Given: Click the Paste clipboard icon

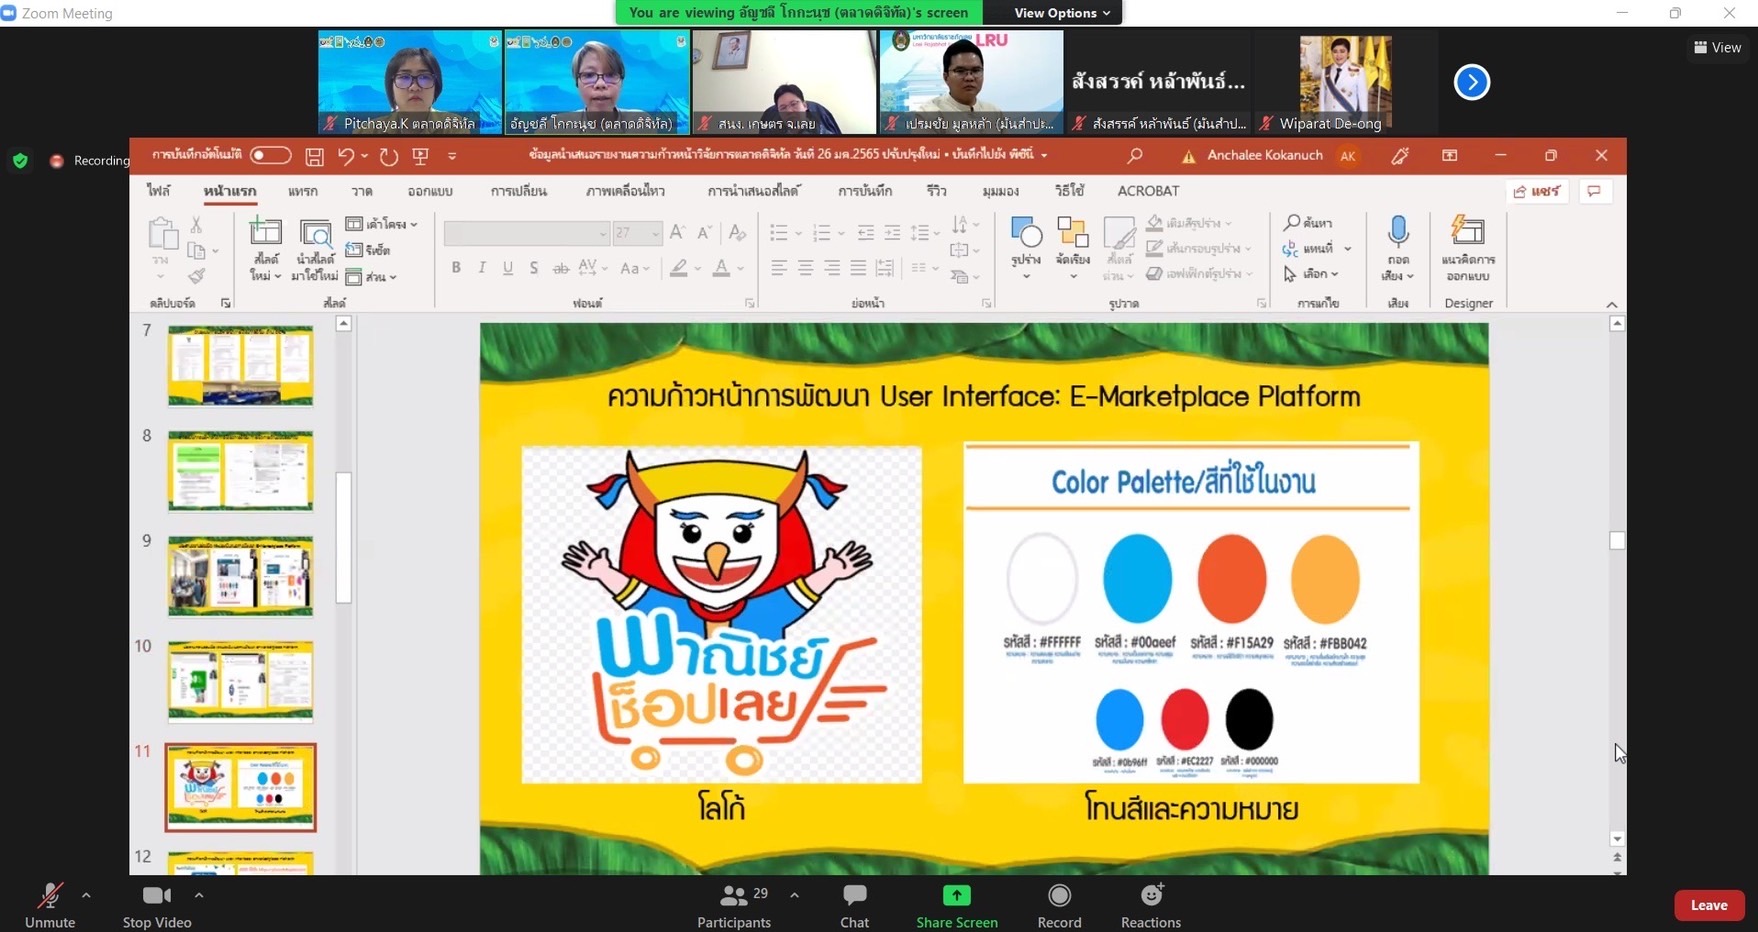Looking at the screenshot, I should pyautogui.click(x=161, y=234).
